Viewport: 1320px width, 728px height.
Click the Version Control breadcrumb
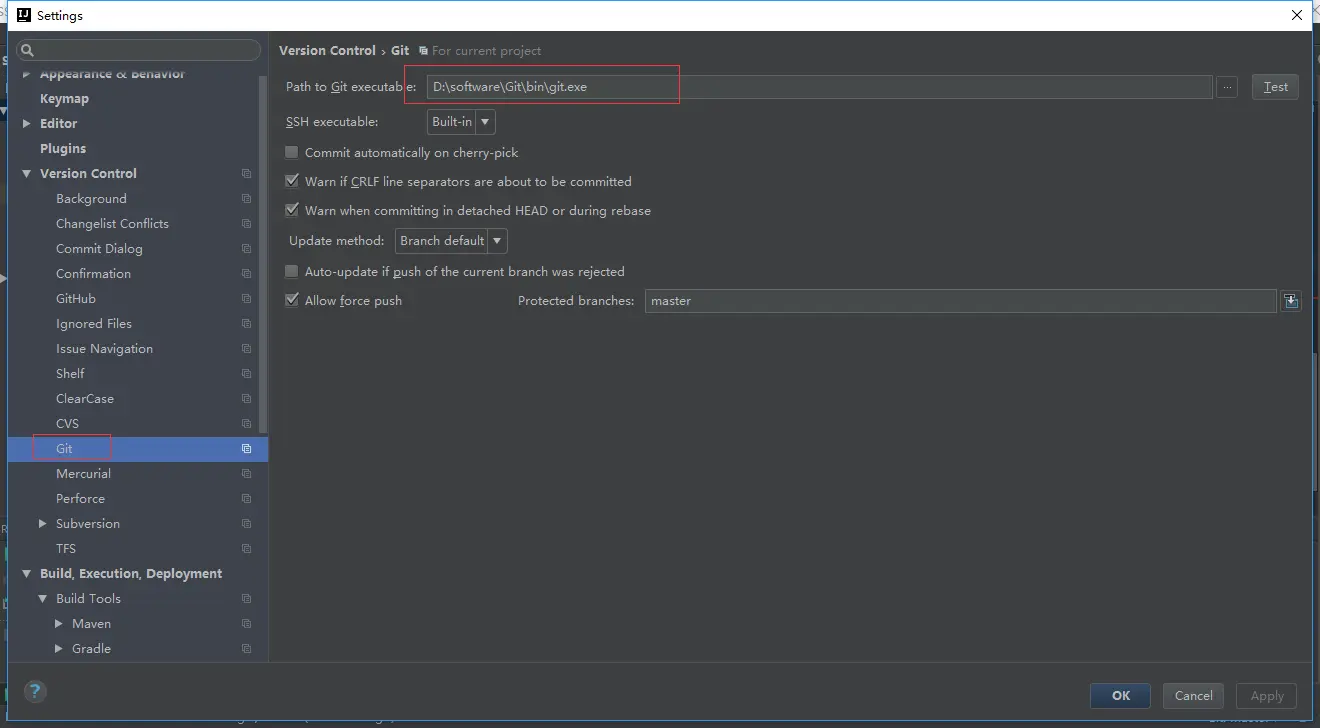327,51
